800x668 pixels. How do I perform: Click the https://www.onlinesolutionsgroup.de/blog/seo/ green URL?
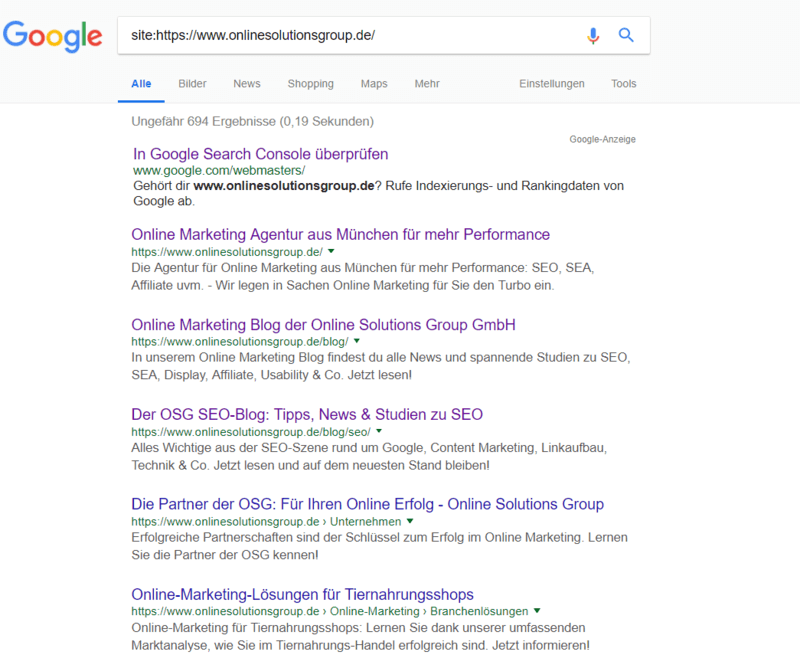click(x=251, y=432)
